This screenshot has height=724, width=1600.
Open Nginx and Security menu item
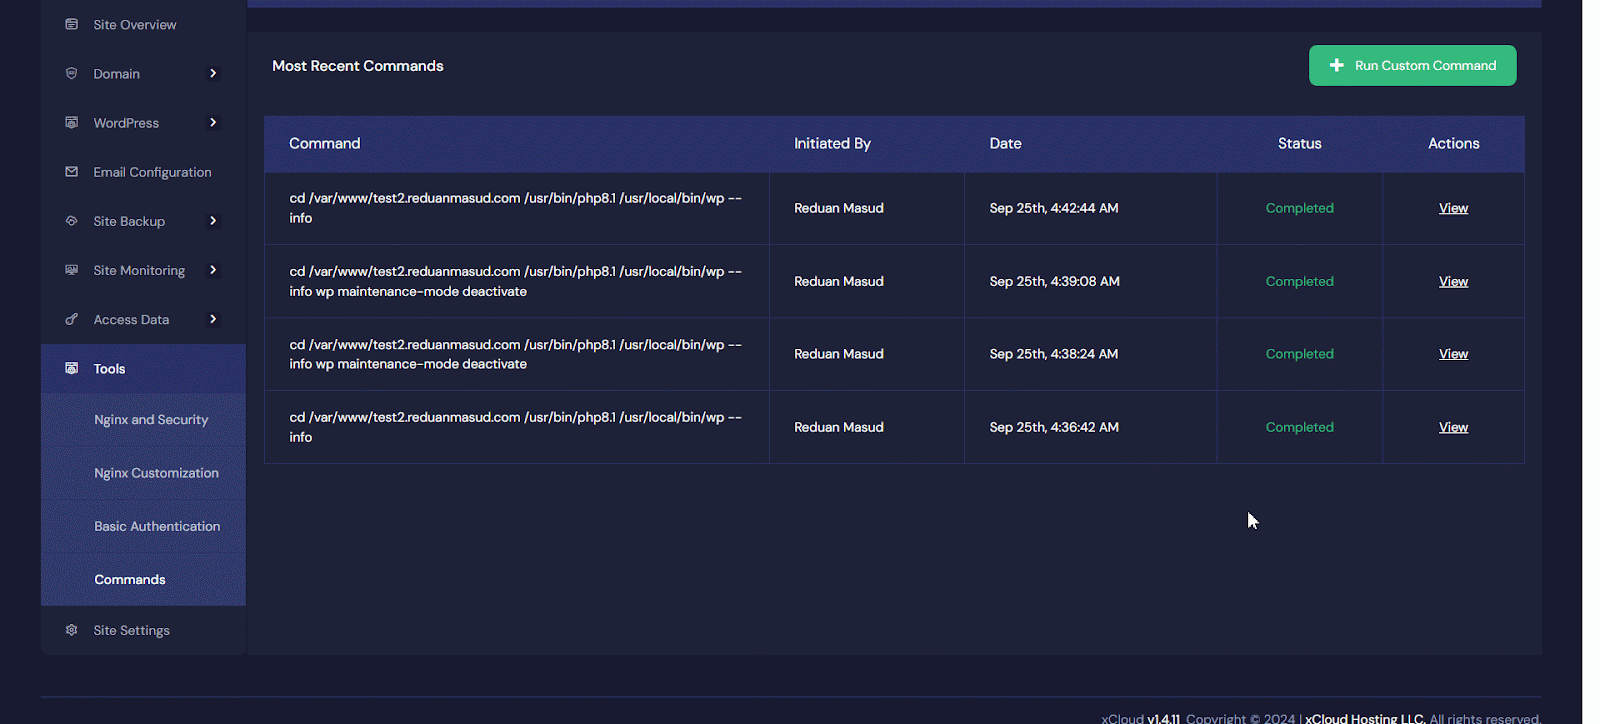[x=151, y=420]
